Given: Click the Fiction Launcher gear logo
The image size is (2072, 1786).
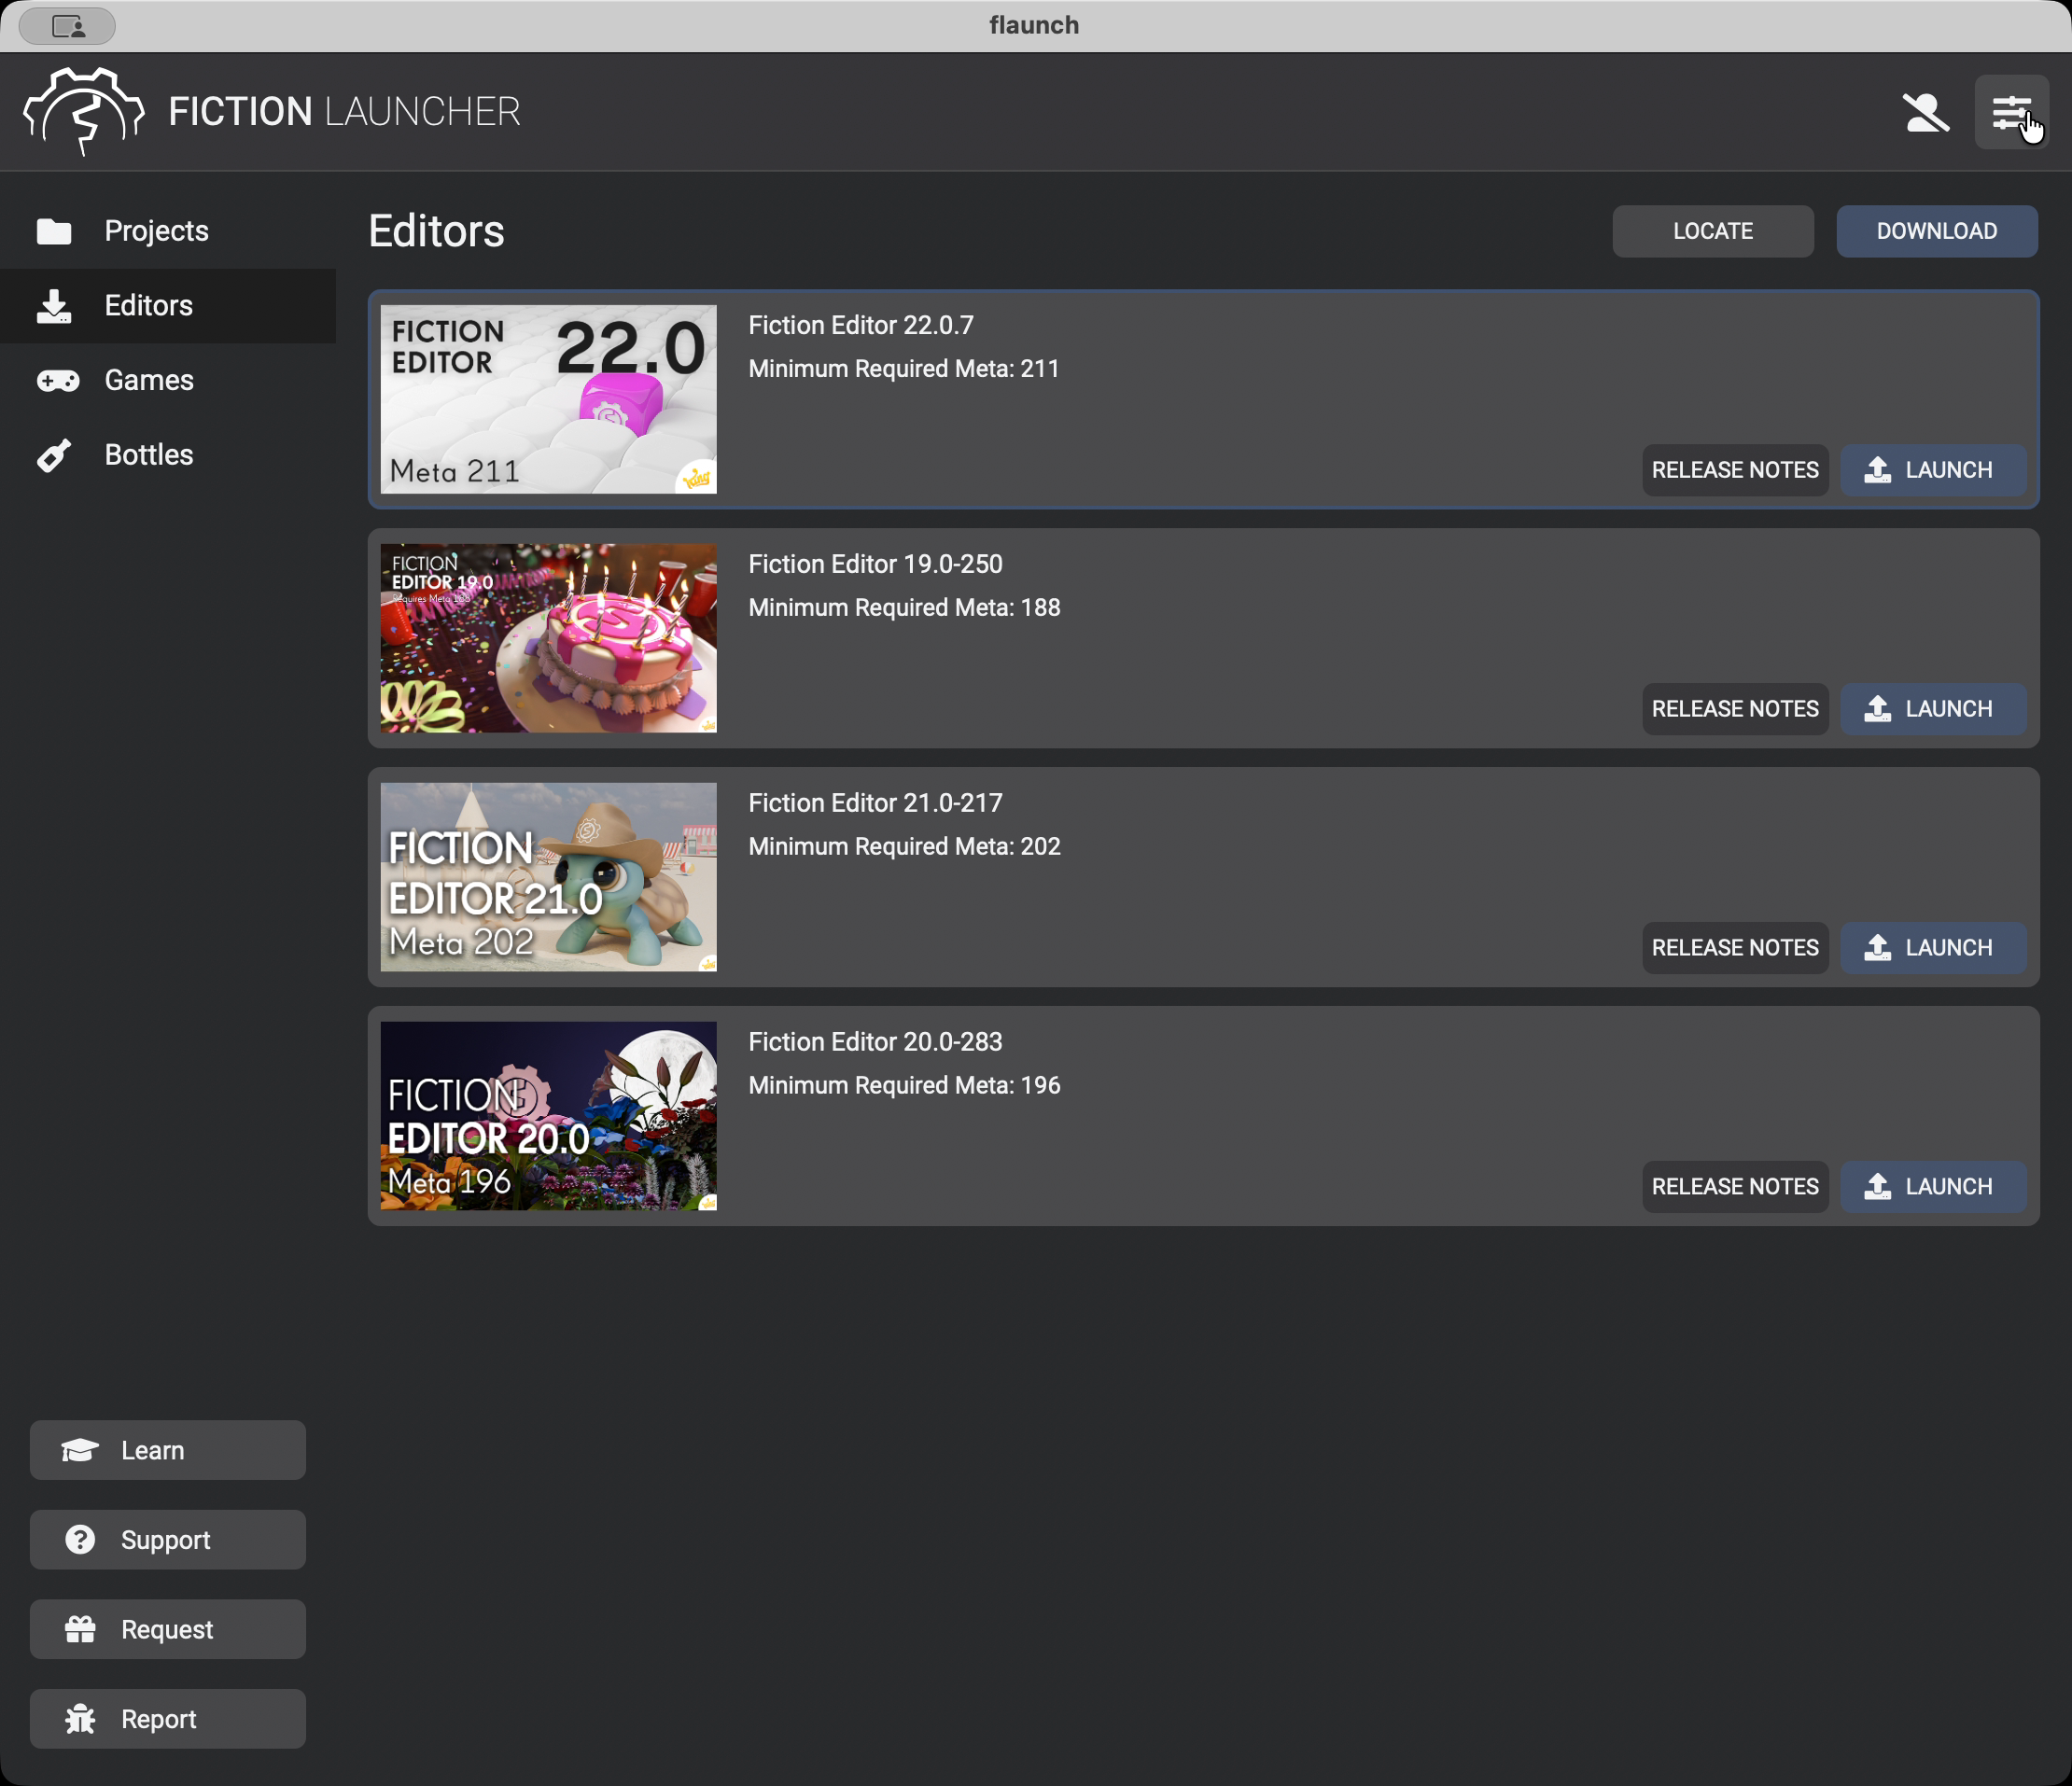Looking at the screenshot, I should (x=83, y=111).
